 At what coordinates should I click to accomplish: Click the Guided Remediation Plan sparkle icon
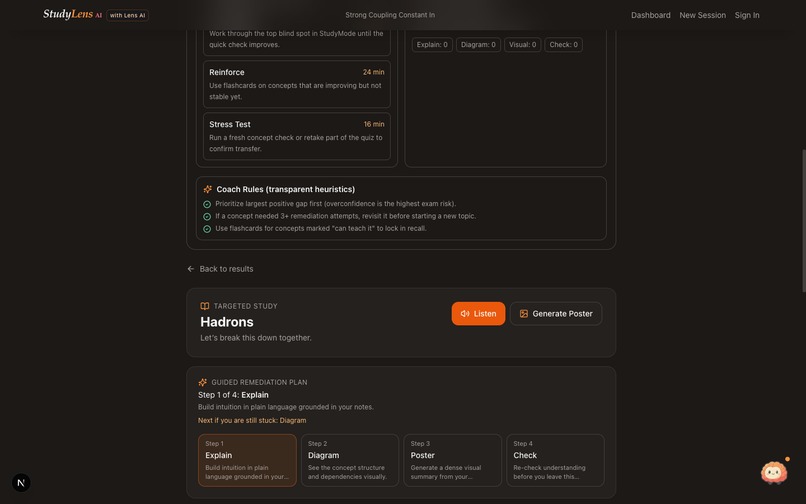click(203, 382)
